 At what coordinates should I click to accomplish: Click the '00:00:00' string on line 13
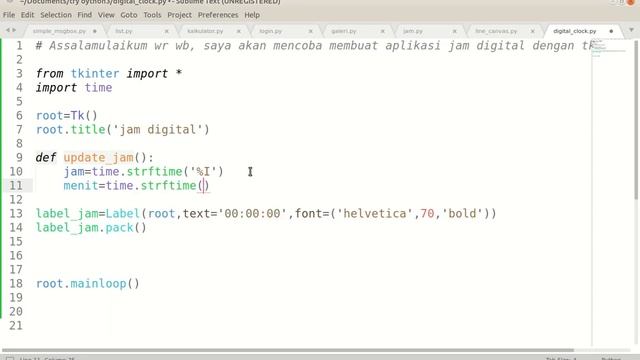pos(252,213)
